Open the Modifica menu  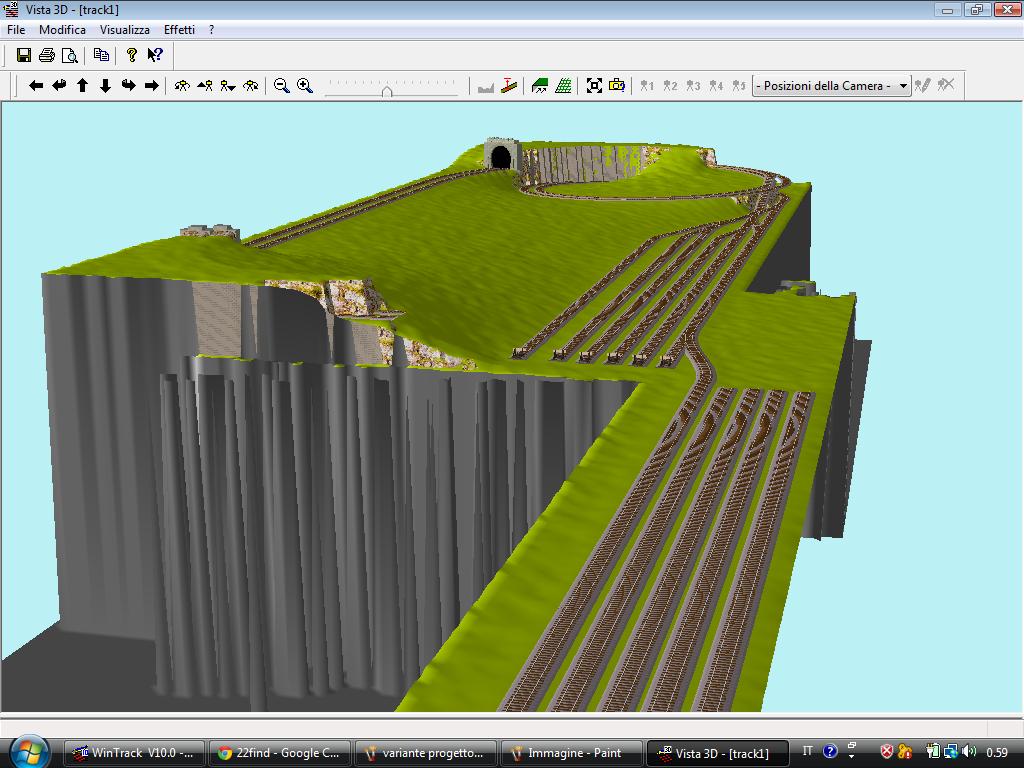[63, 29]
